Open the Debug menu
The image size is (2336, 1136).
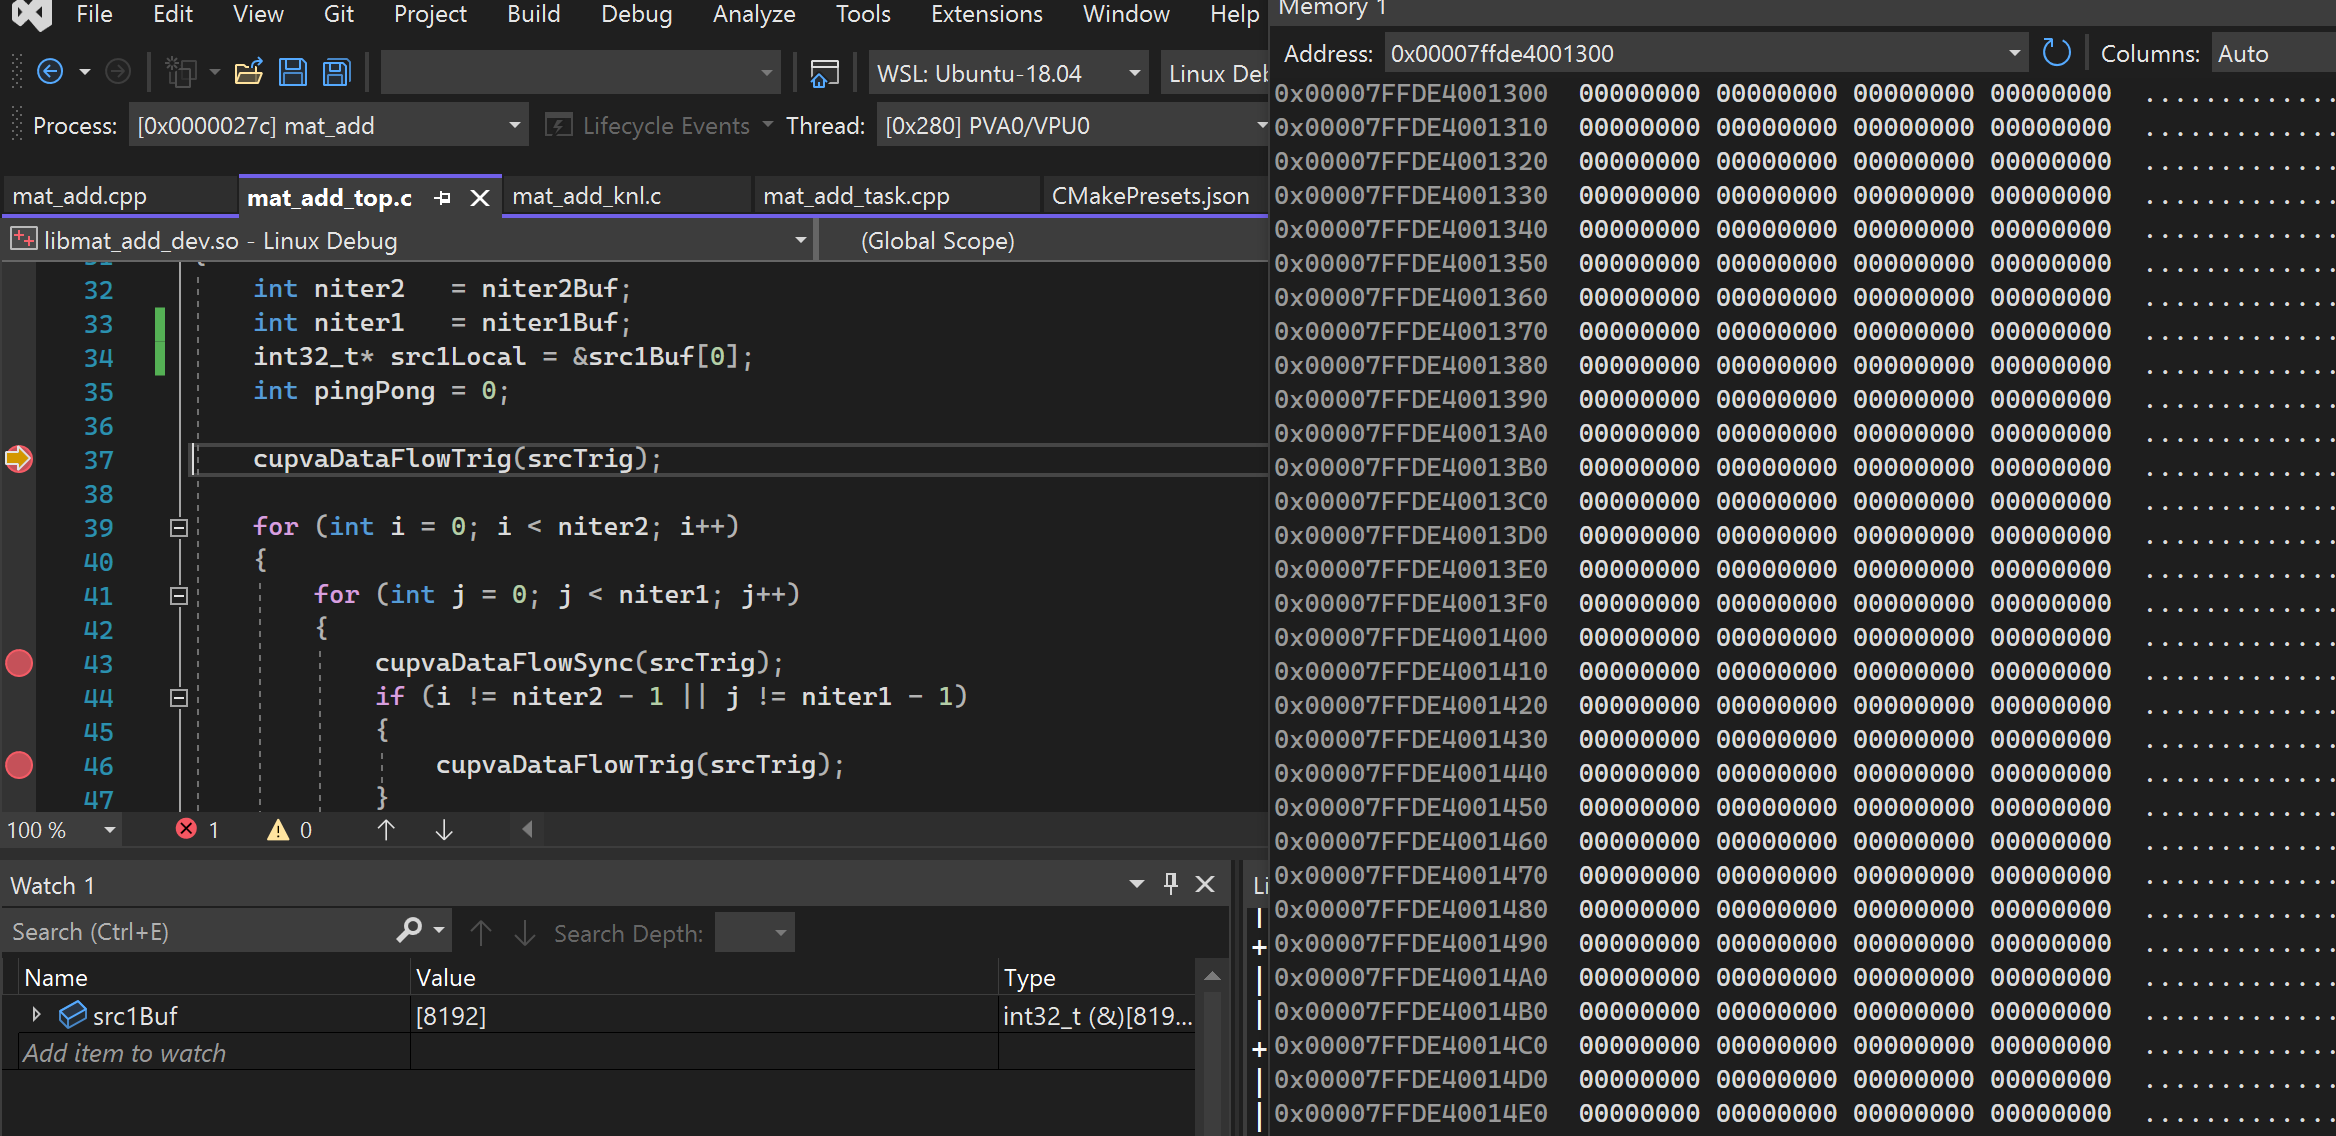636,14
